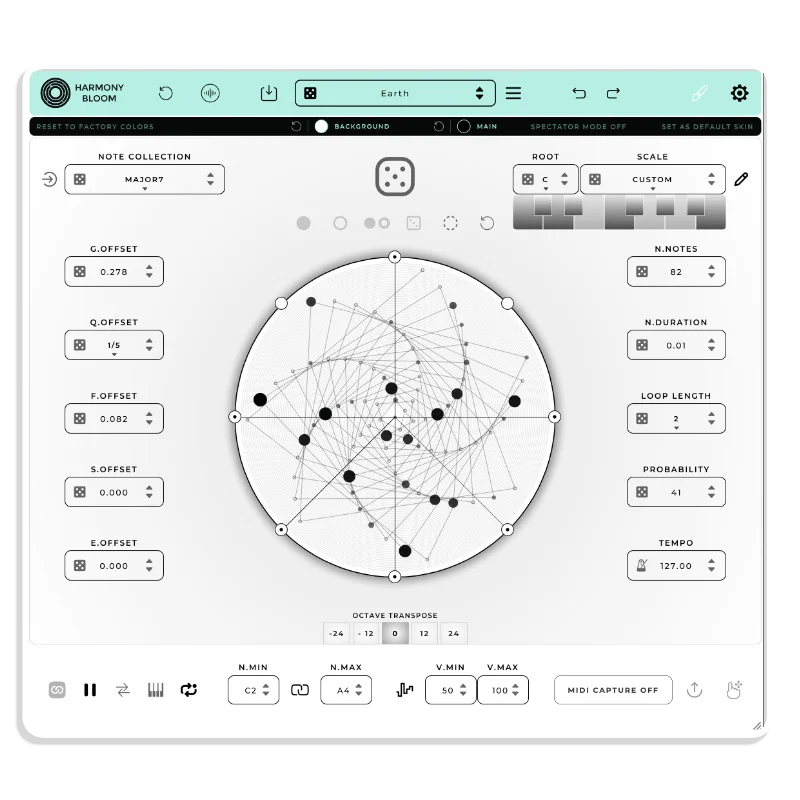Click the small dice square icon above circle
800x800 pixels.
(x=414, y=223)
